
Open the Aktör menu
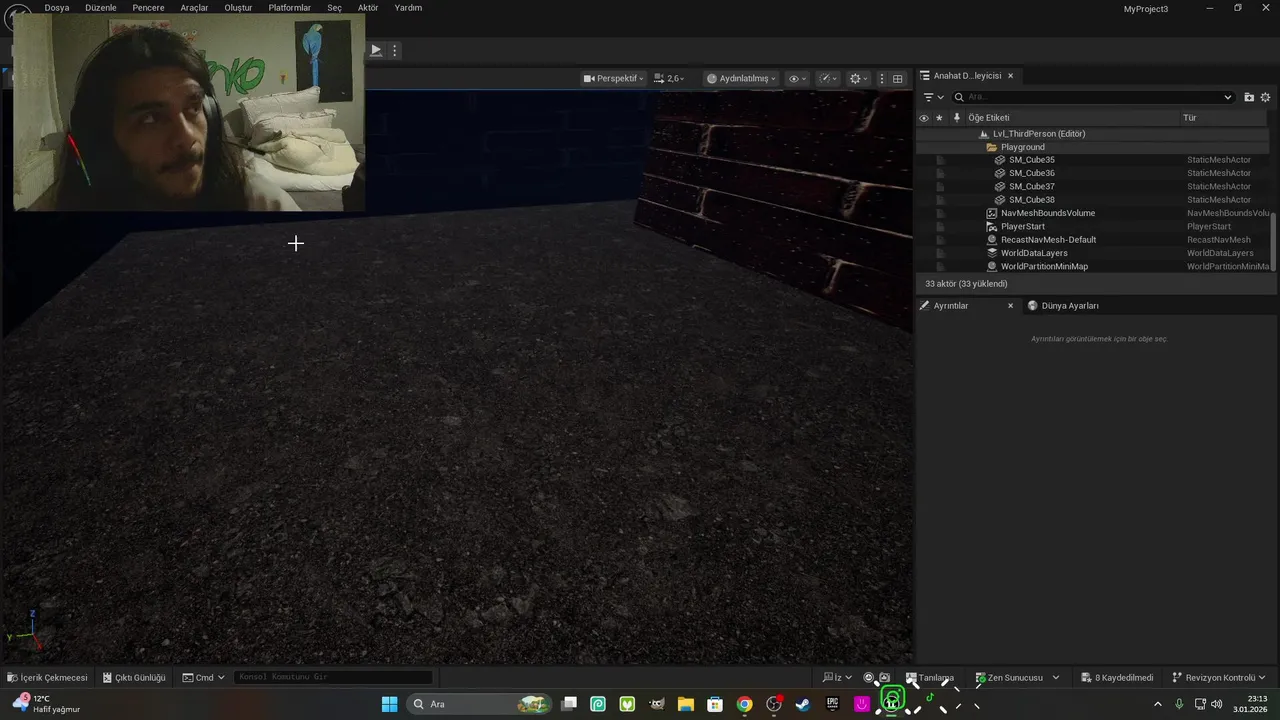pyautogui.click(x=368, y=8)
